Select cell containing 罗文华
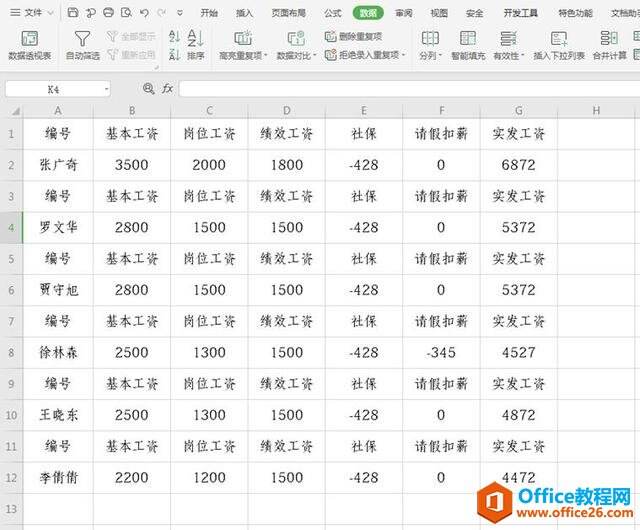Image resolution: width=640 pixels, height=530 pixels. point(58,227)
